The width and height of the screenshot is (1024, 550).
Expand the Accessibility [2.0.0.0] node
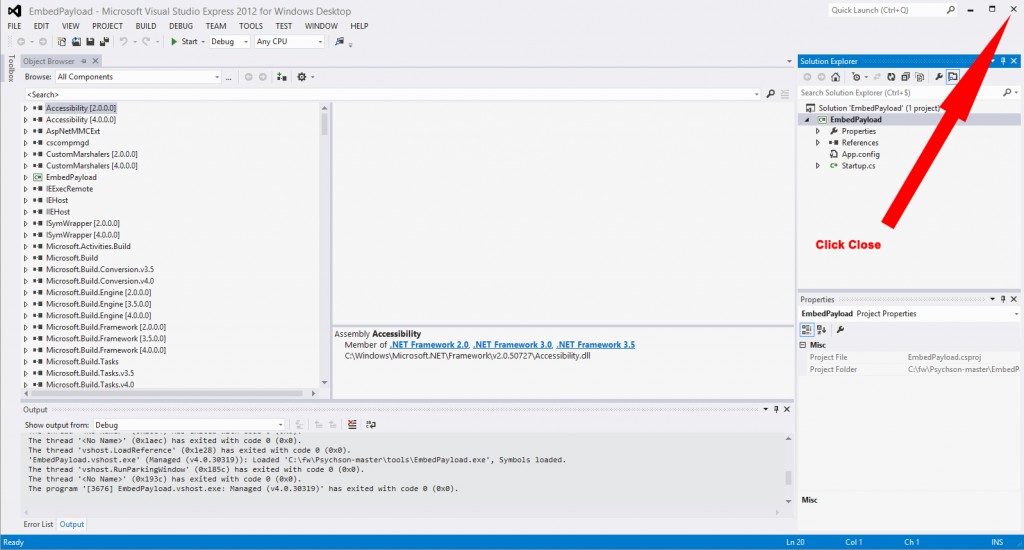point(26,108)
